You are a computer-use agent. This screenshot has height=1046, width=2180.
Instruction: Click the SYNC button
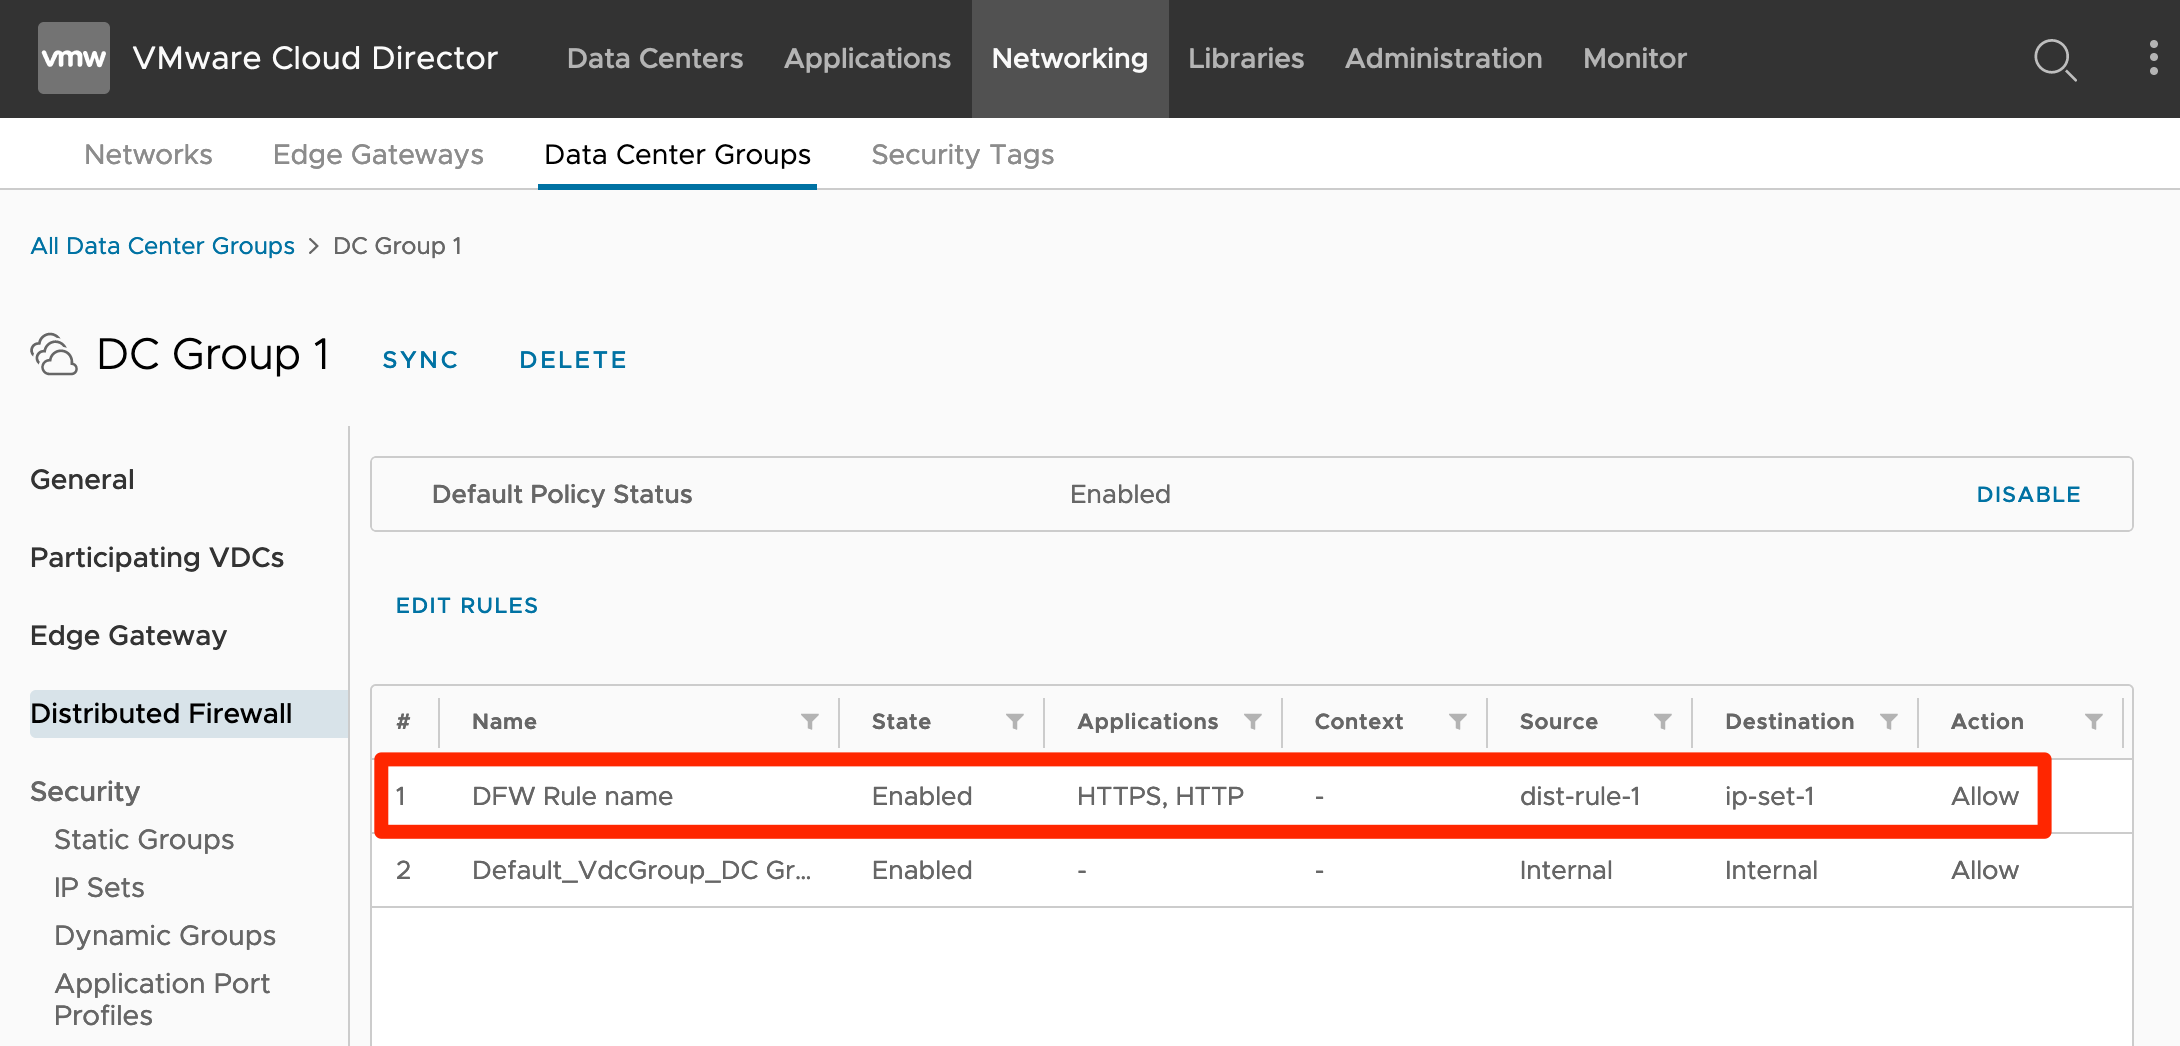coord(420,360)
